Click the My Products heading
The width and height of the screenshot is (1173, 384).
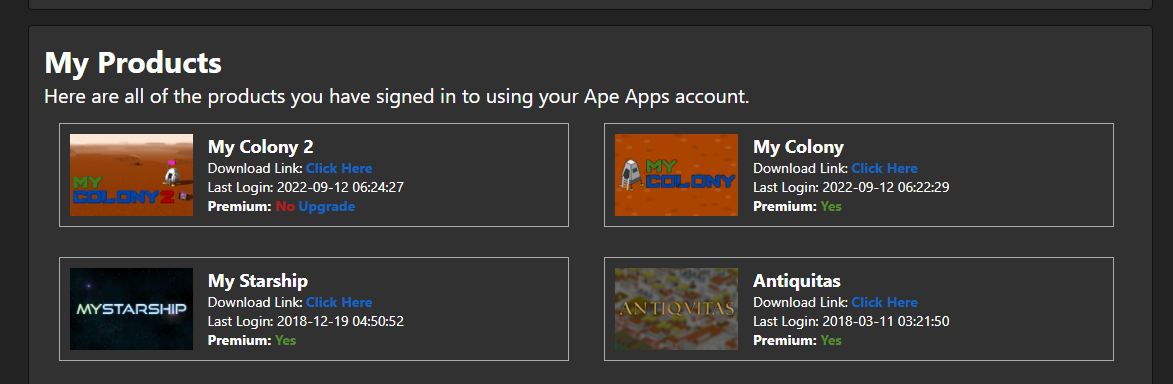[x=133, y=63]
